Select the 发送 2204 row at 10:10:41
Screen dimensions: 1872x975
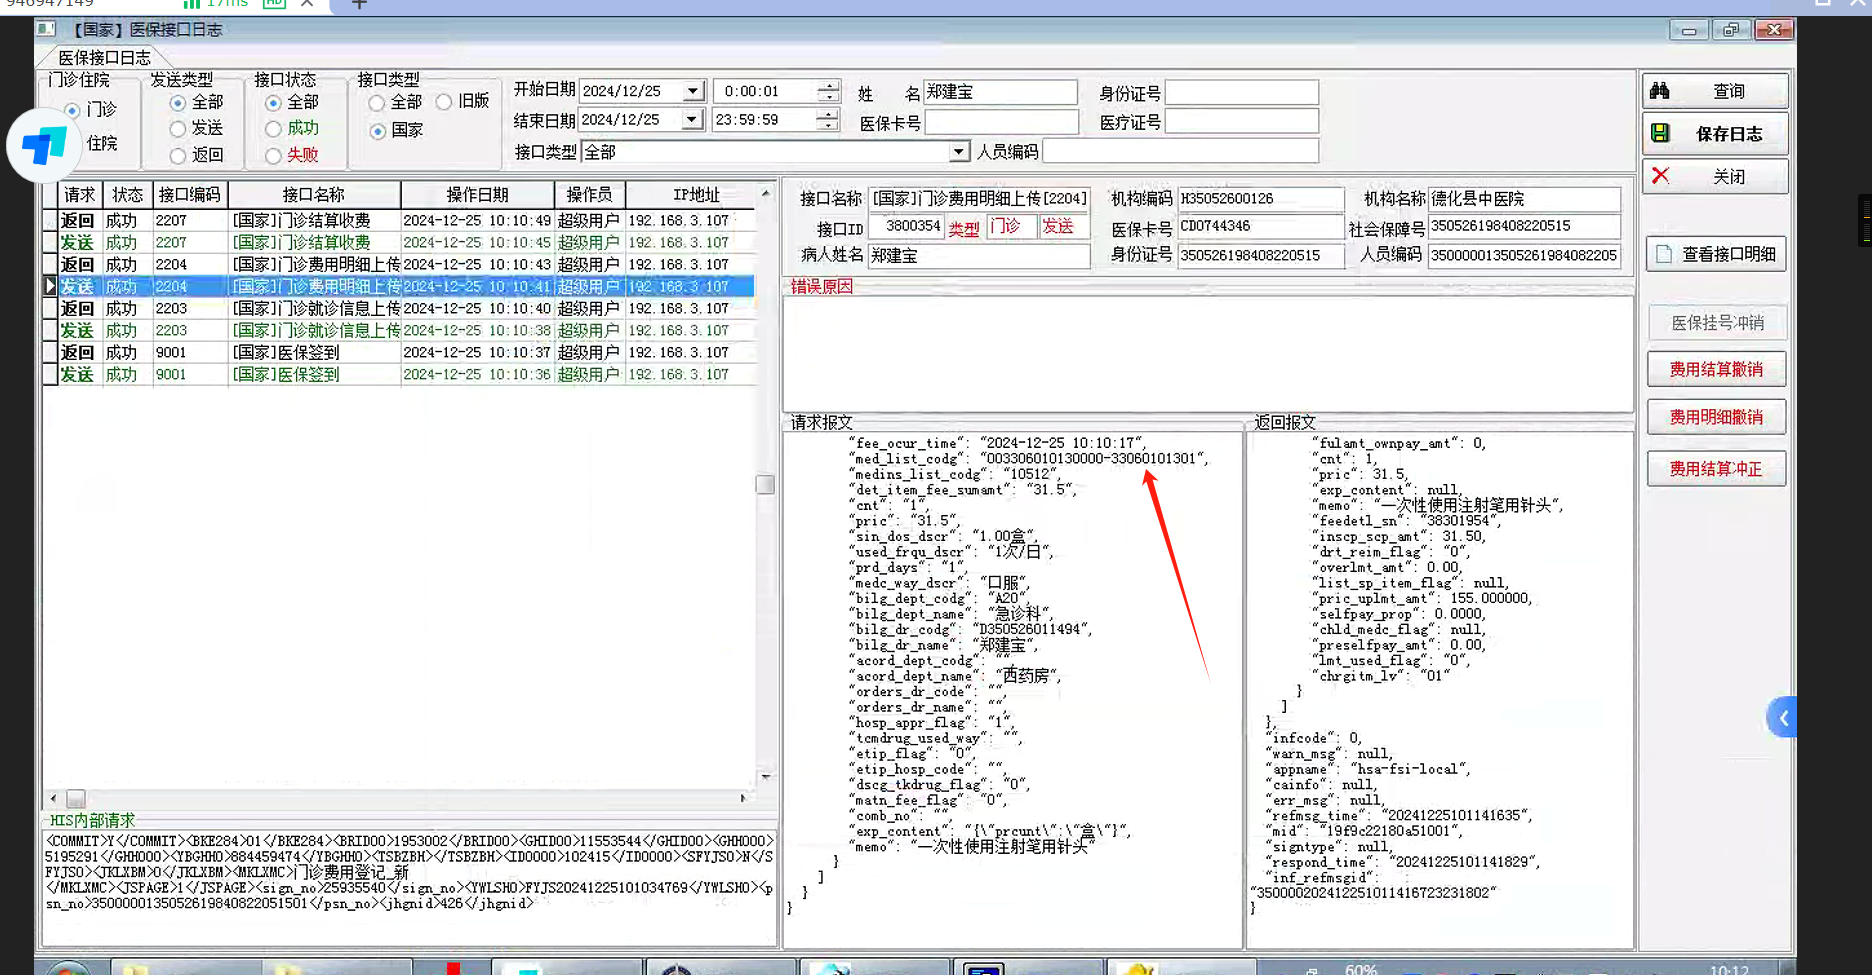pyautogui.click(x=400, y=286)
